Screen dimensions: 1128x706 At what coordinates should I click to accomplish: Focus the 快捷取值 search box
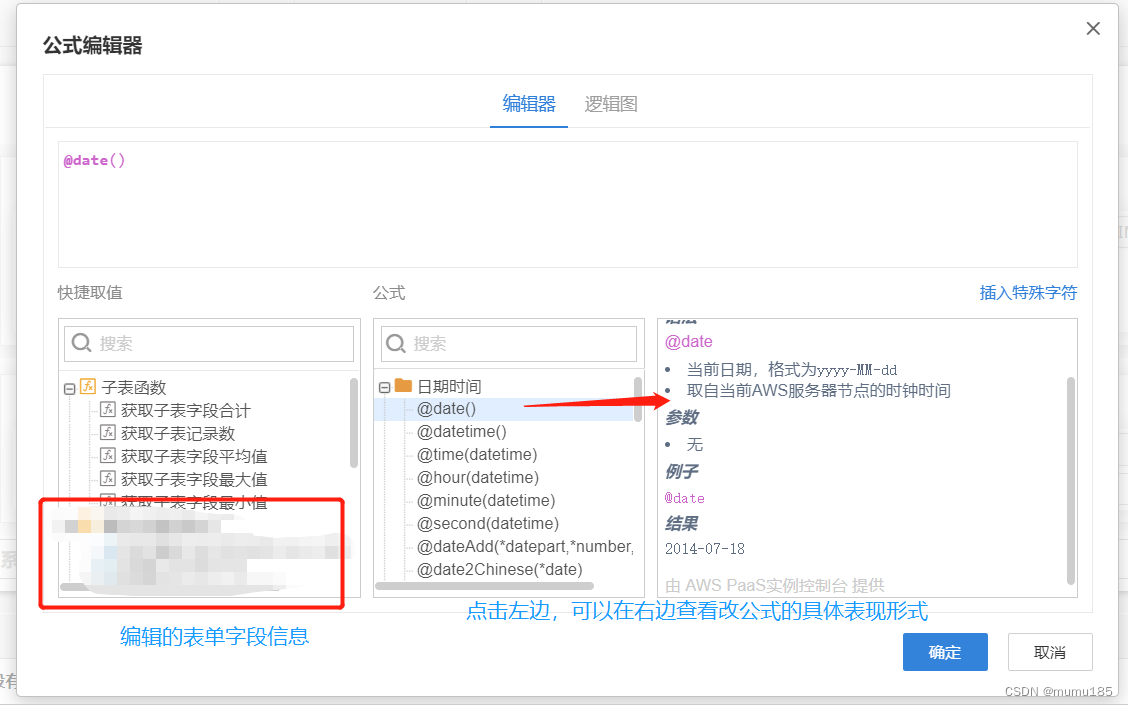[209, 344]
